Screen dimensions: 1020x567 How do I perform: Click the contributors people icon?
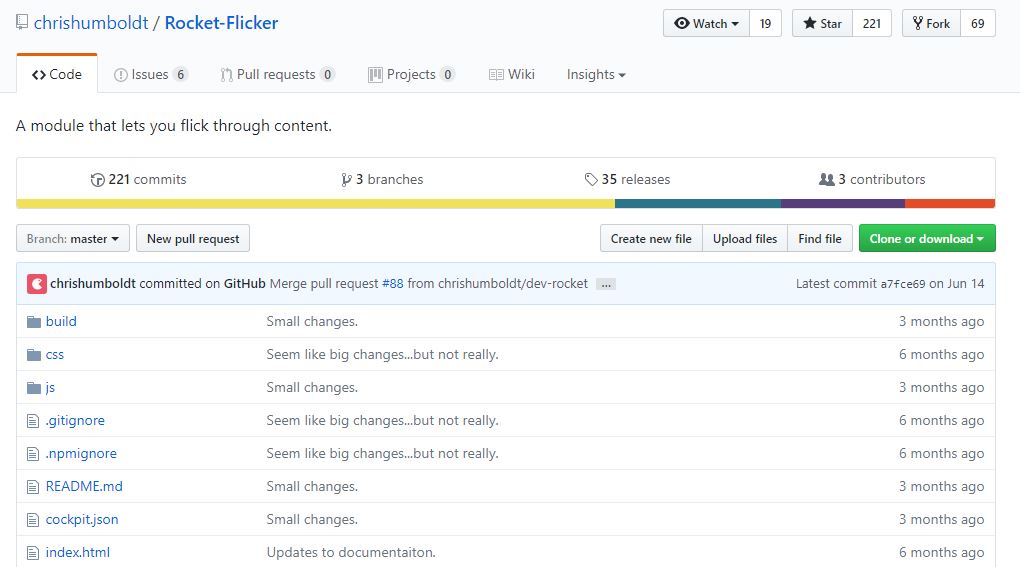(826, 179)
